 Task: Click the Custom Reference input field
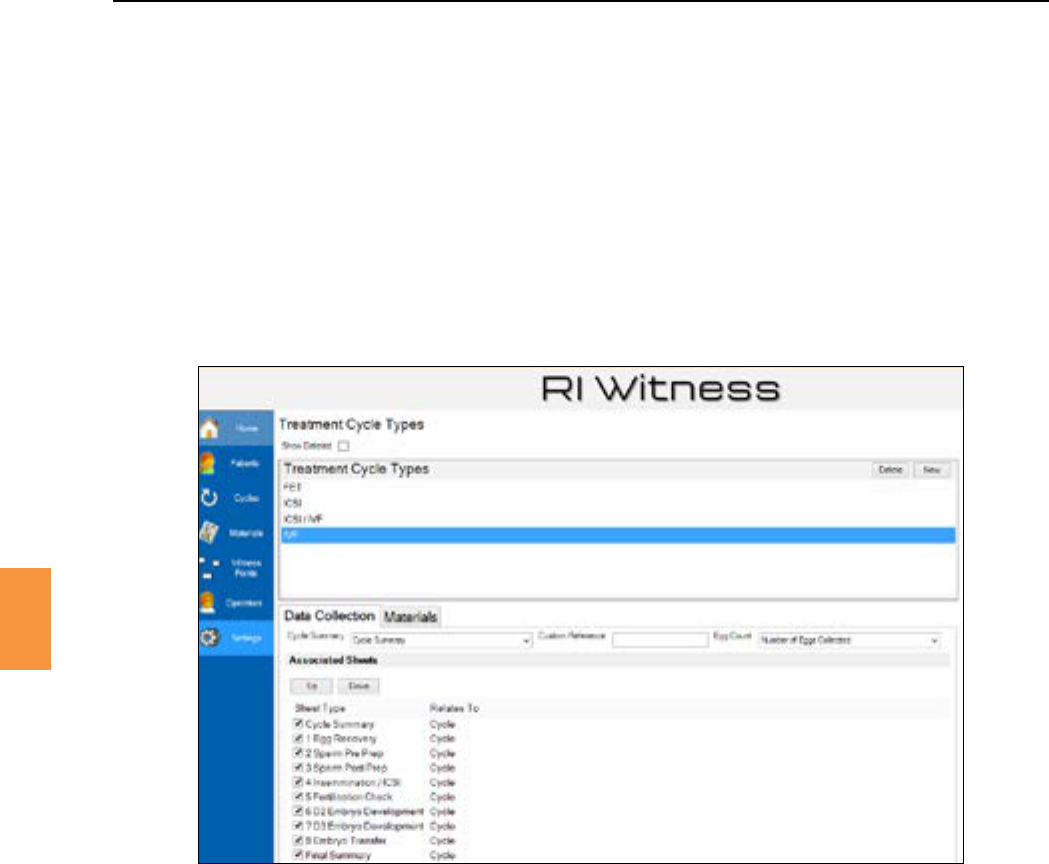point(660,640)
